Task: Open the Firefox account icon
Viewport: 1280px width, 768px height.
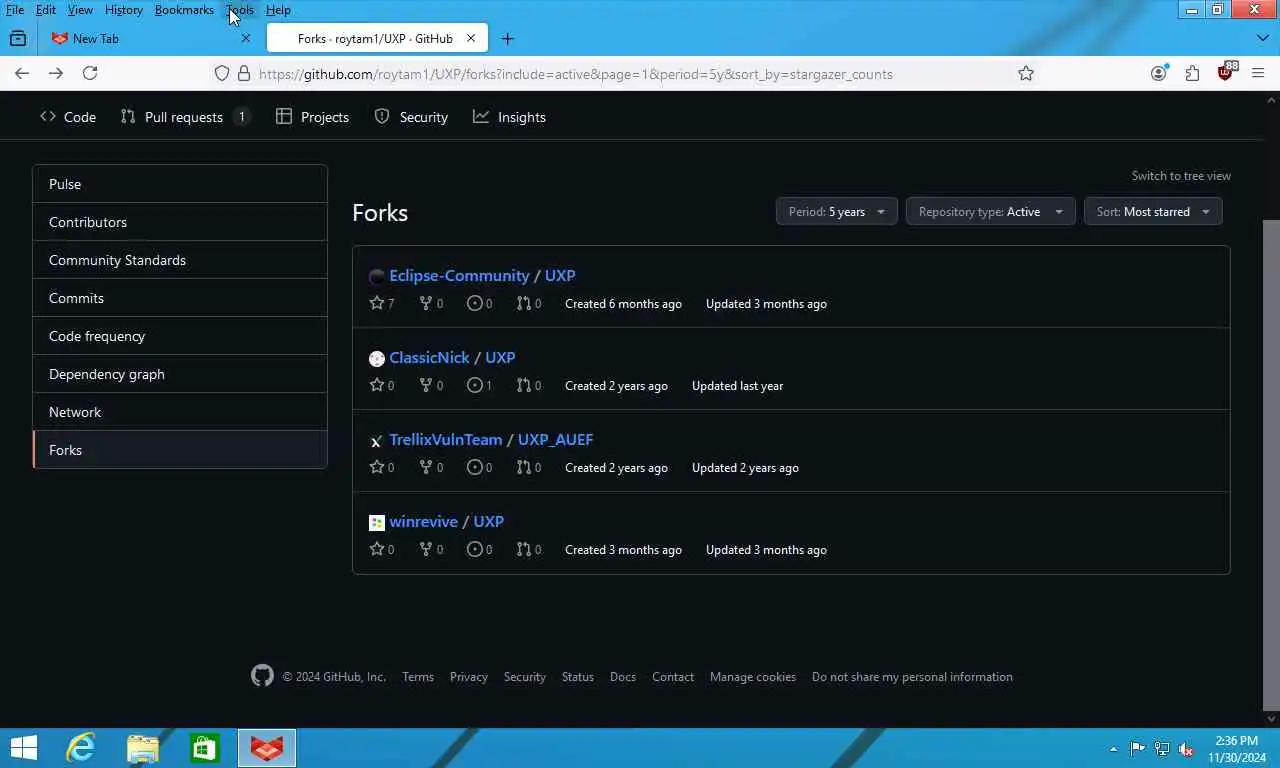Action: [x=1159, y=73]
